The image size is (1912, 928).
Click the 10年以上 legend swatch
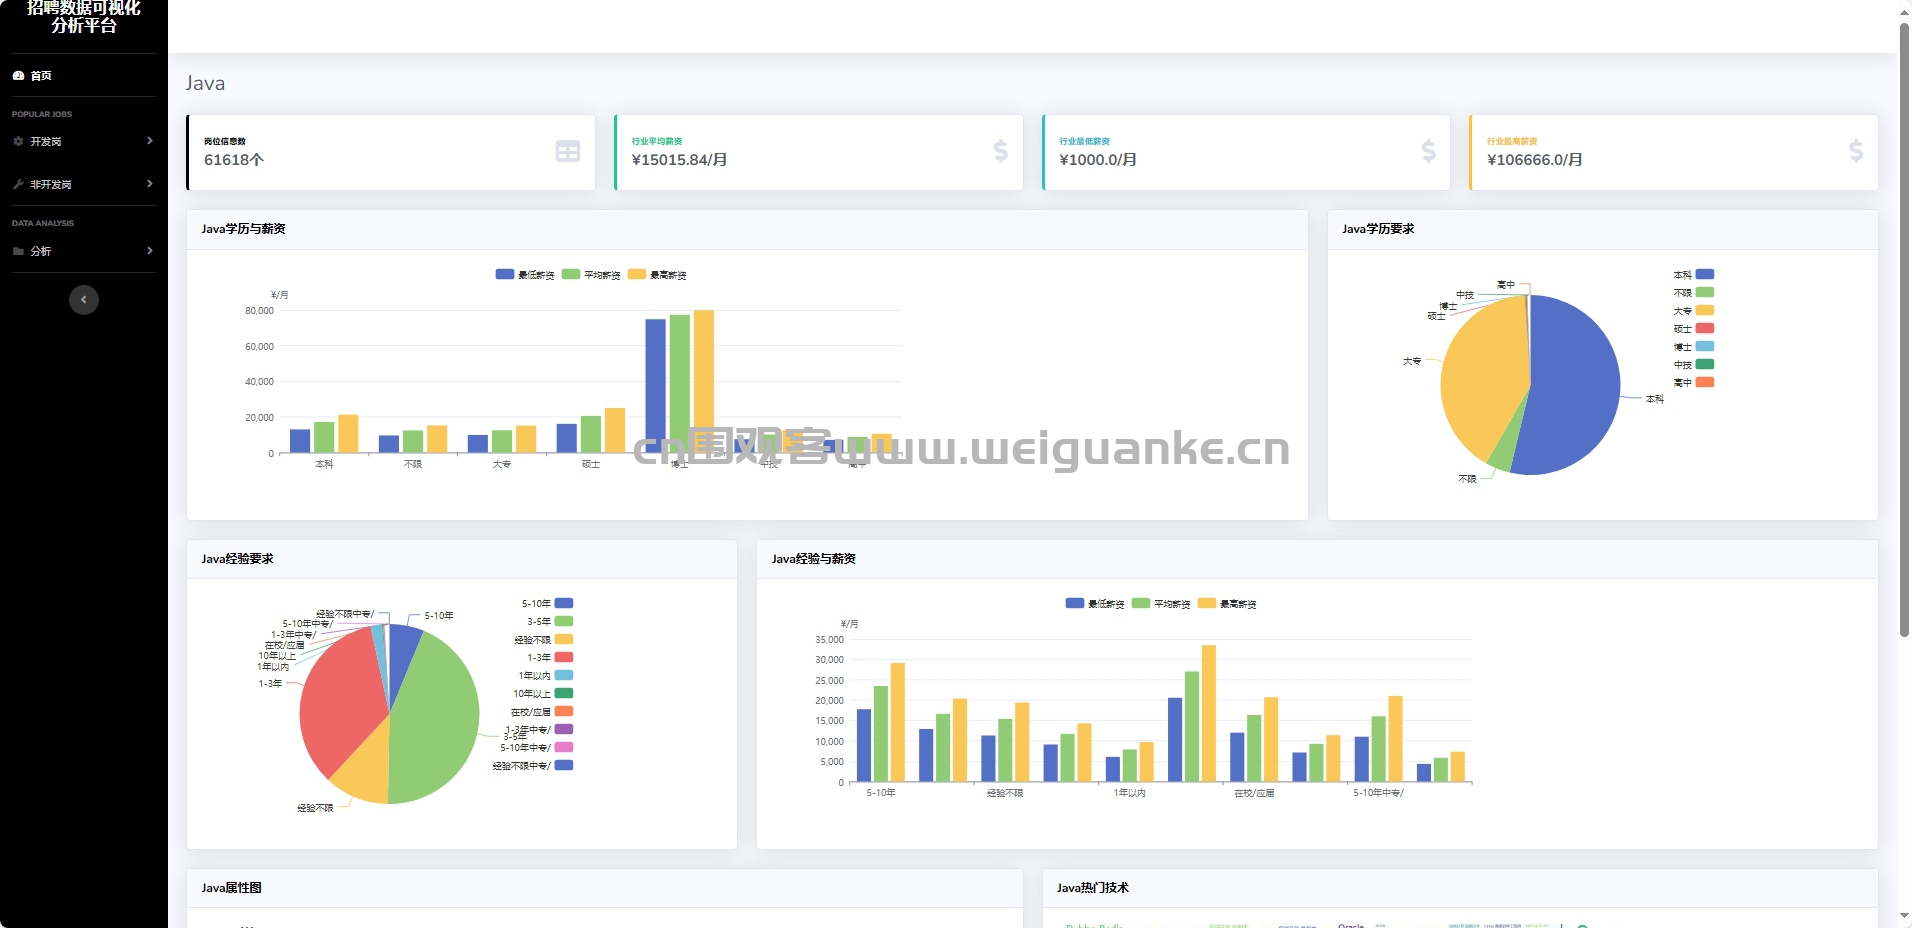(564, 693)
